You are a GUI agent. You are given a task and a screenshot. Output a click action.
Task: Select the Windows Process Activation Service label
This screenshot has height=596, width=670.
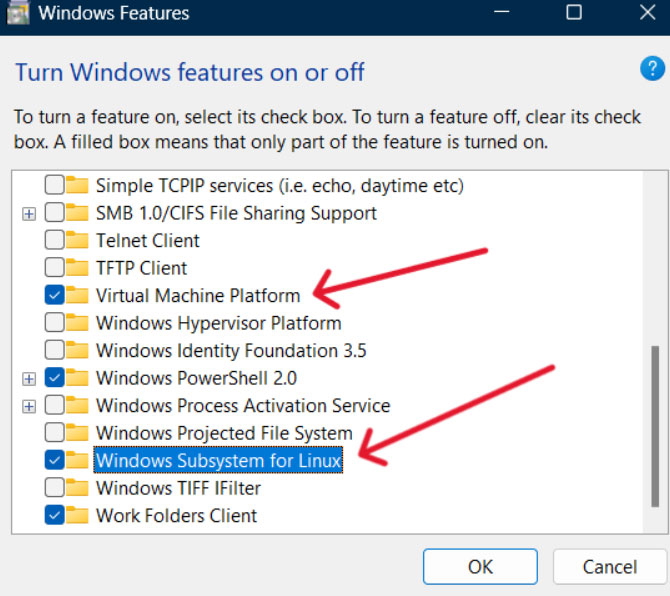coord(243,405)
